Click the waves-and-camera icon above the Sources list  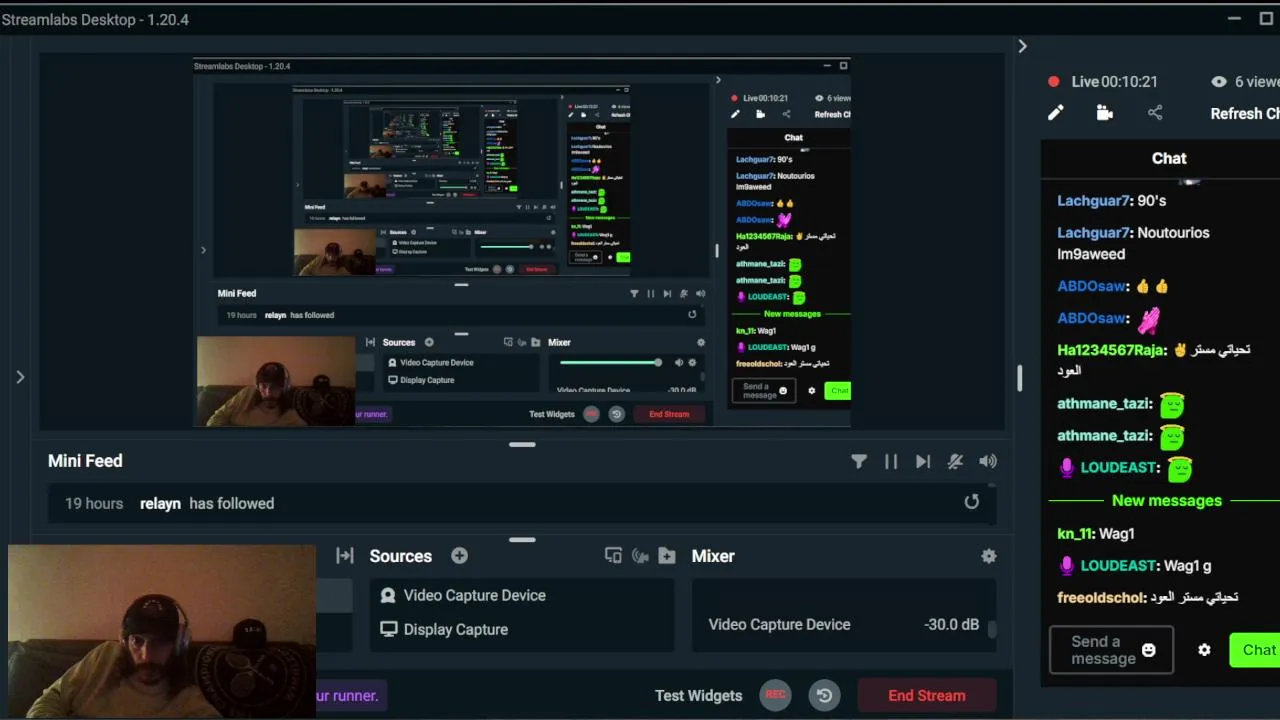click(x=640, y=556)
